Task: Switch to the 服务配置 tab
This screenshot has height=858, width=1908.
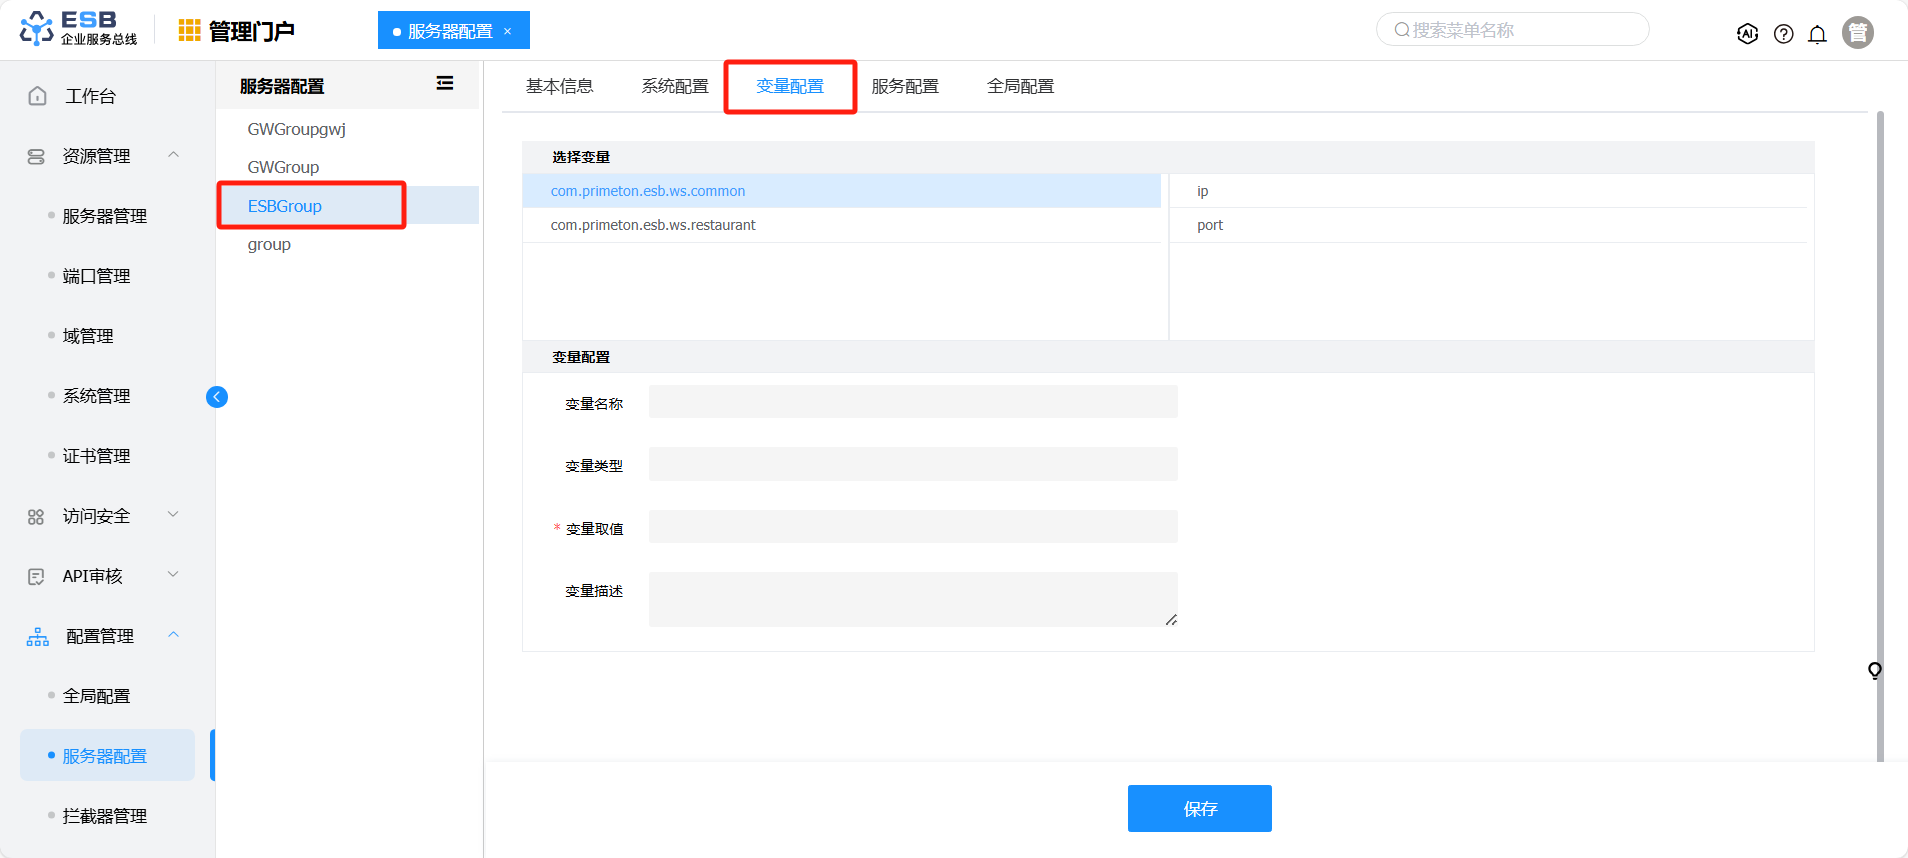Action: [x=904, y=87]
